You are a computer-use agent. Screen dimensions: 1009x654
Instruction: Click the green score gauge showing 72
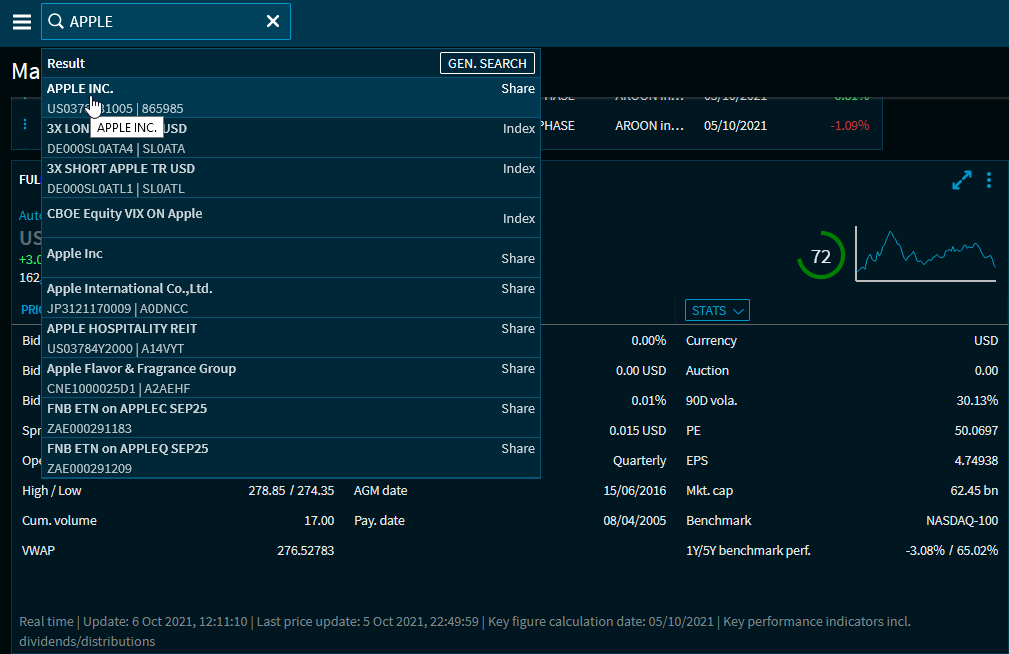pos(820,257)
